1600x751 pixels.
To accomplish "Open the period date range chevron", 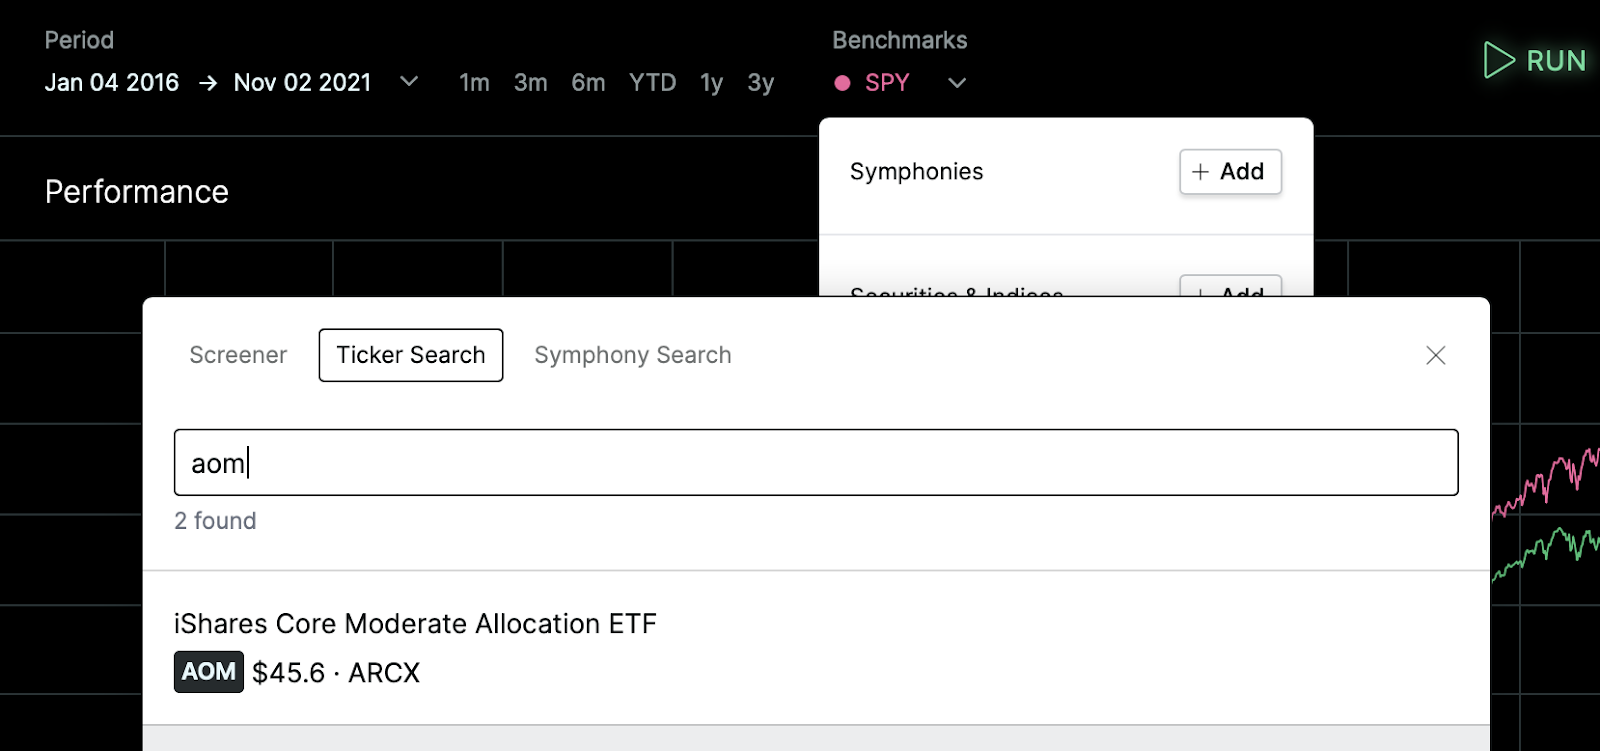I will tap(409, 81).
